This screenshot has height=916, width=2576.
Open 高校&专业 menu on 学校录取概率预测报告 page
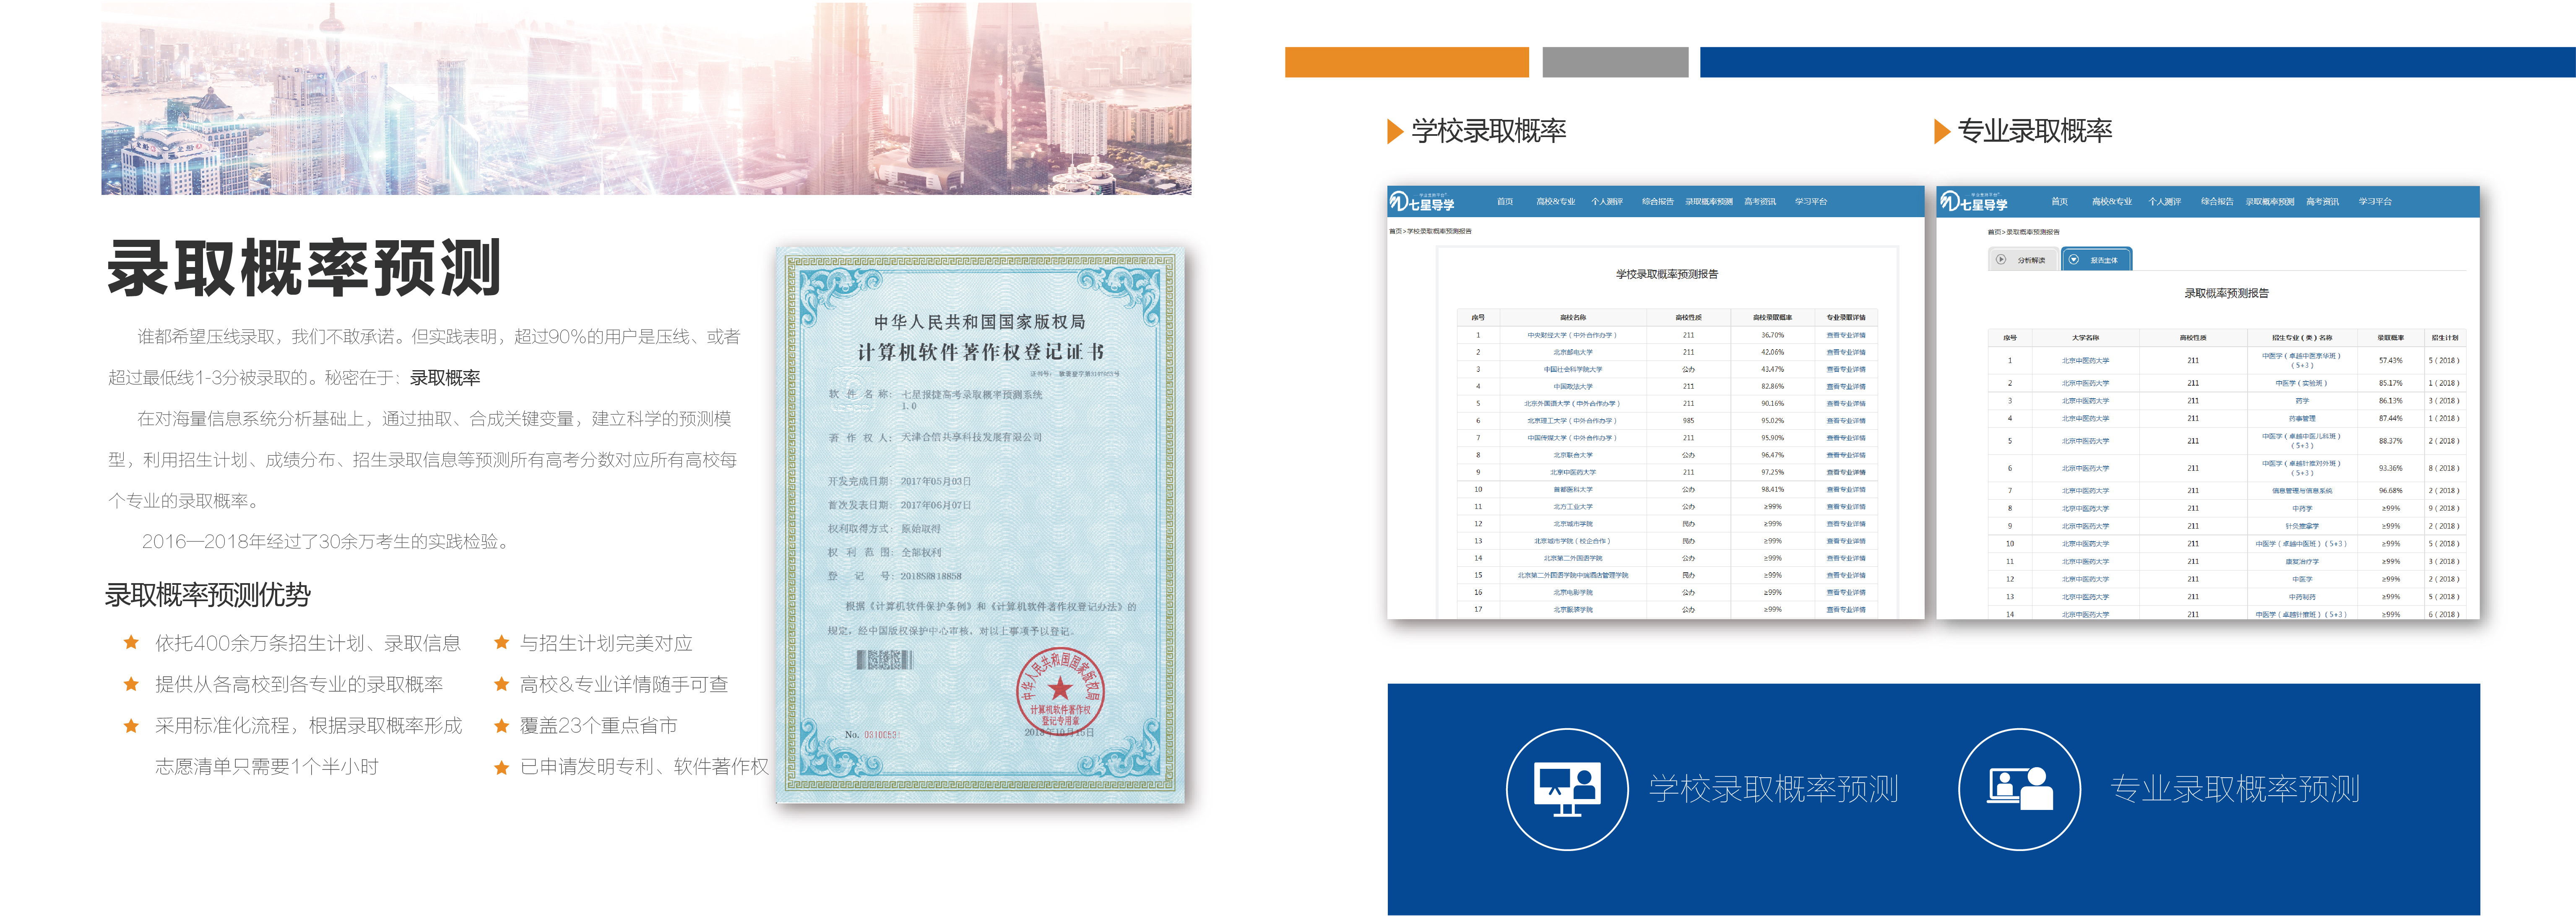pyautogui.click(x=1555, y=202)
